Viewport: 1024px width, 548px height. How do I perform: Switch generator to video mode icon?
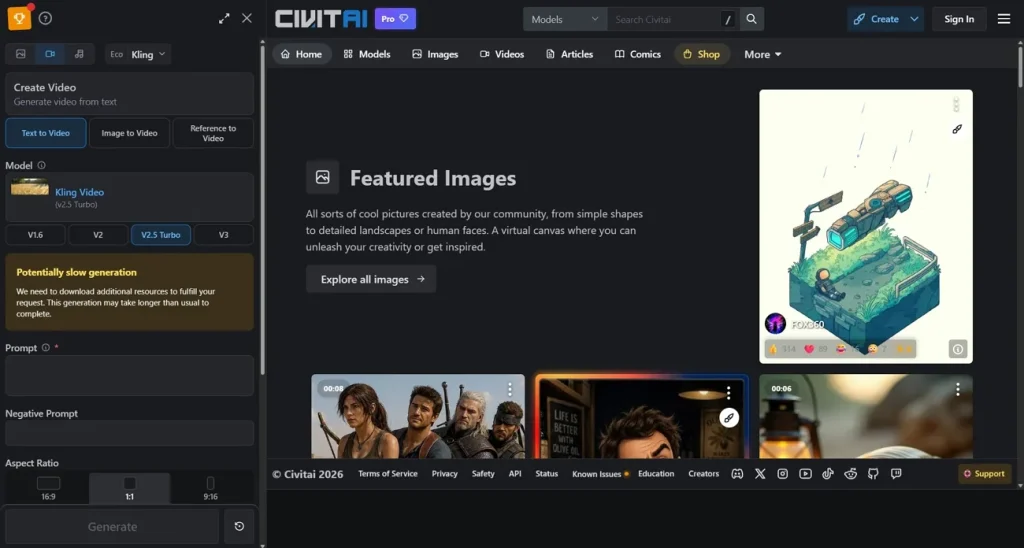coord(50,54)
